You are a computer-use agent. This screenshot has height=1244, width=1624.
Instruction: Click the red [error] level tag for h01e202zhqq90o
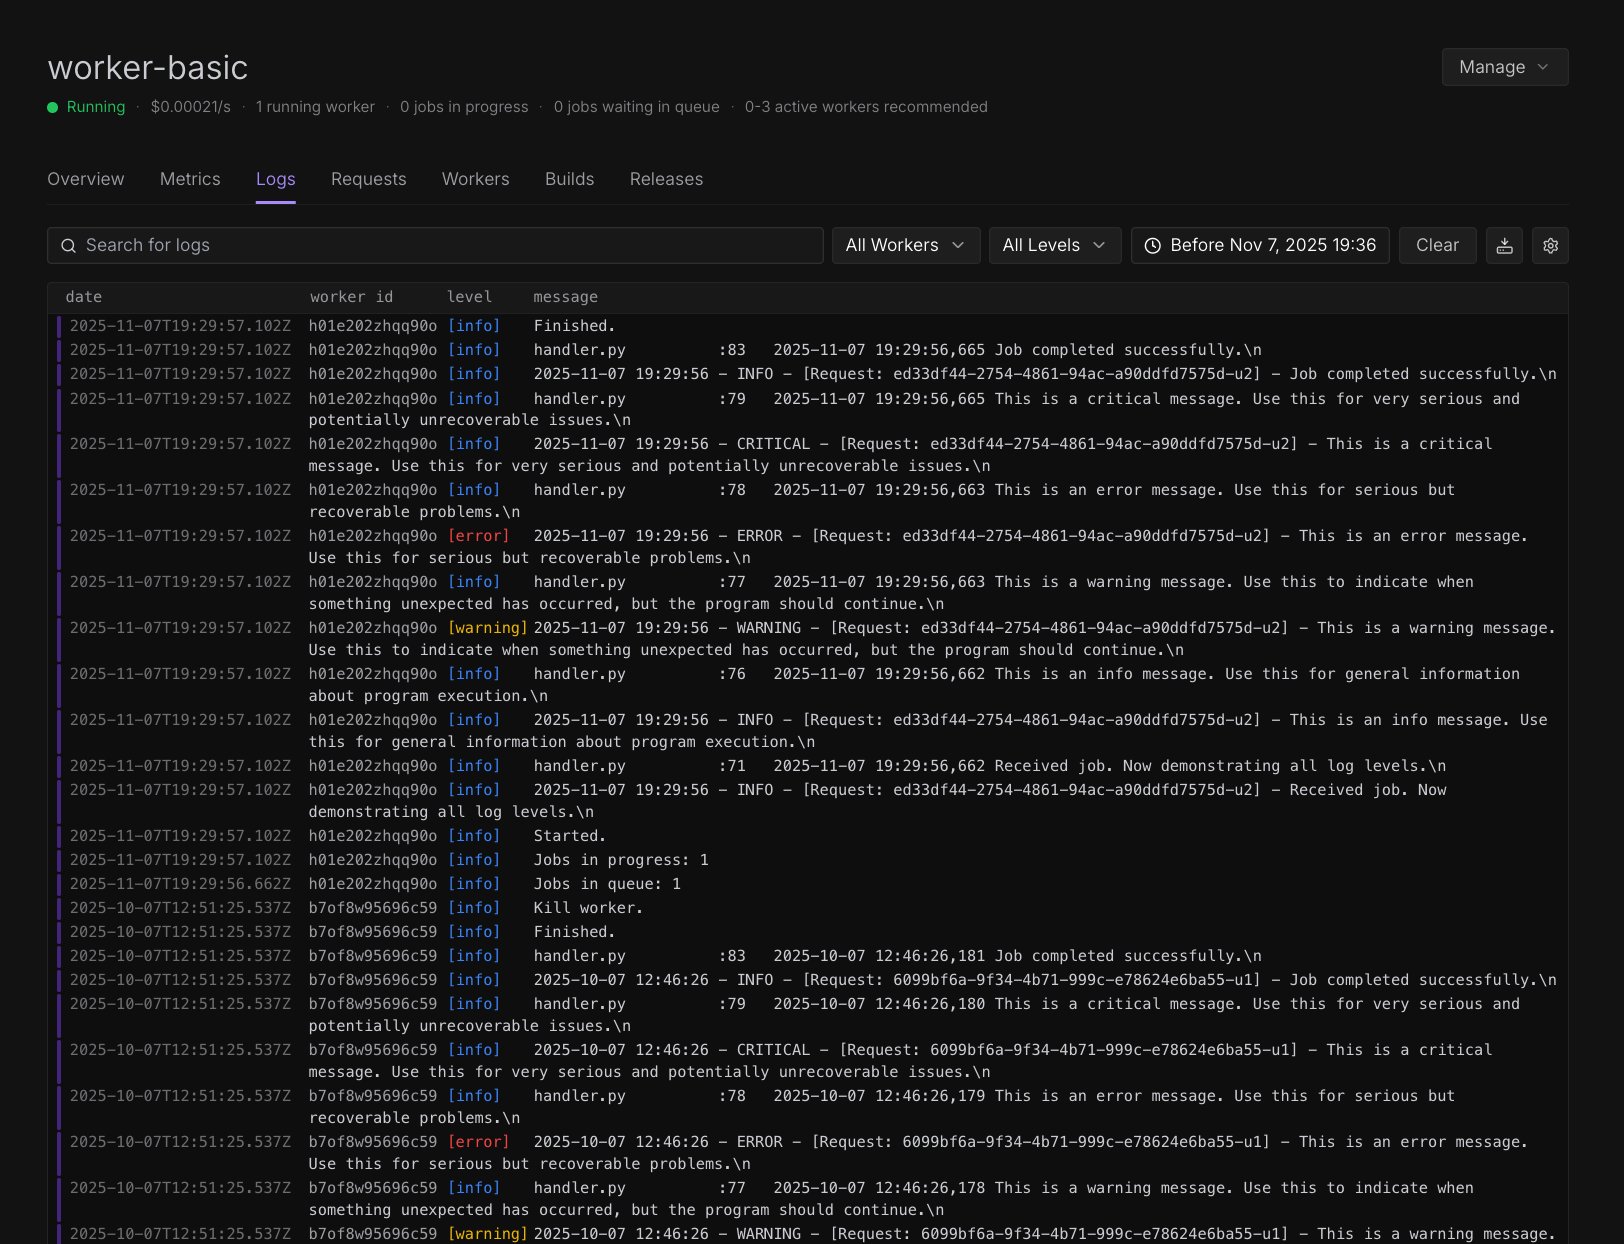479,536
